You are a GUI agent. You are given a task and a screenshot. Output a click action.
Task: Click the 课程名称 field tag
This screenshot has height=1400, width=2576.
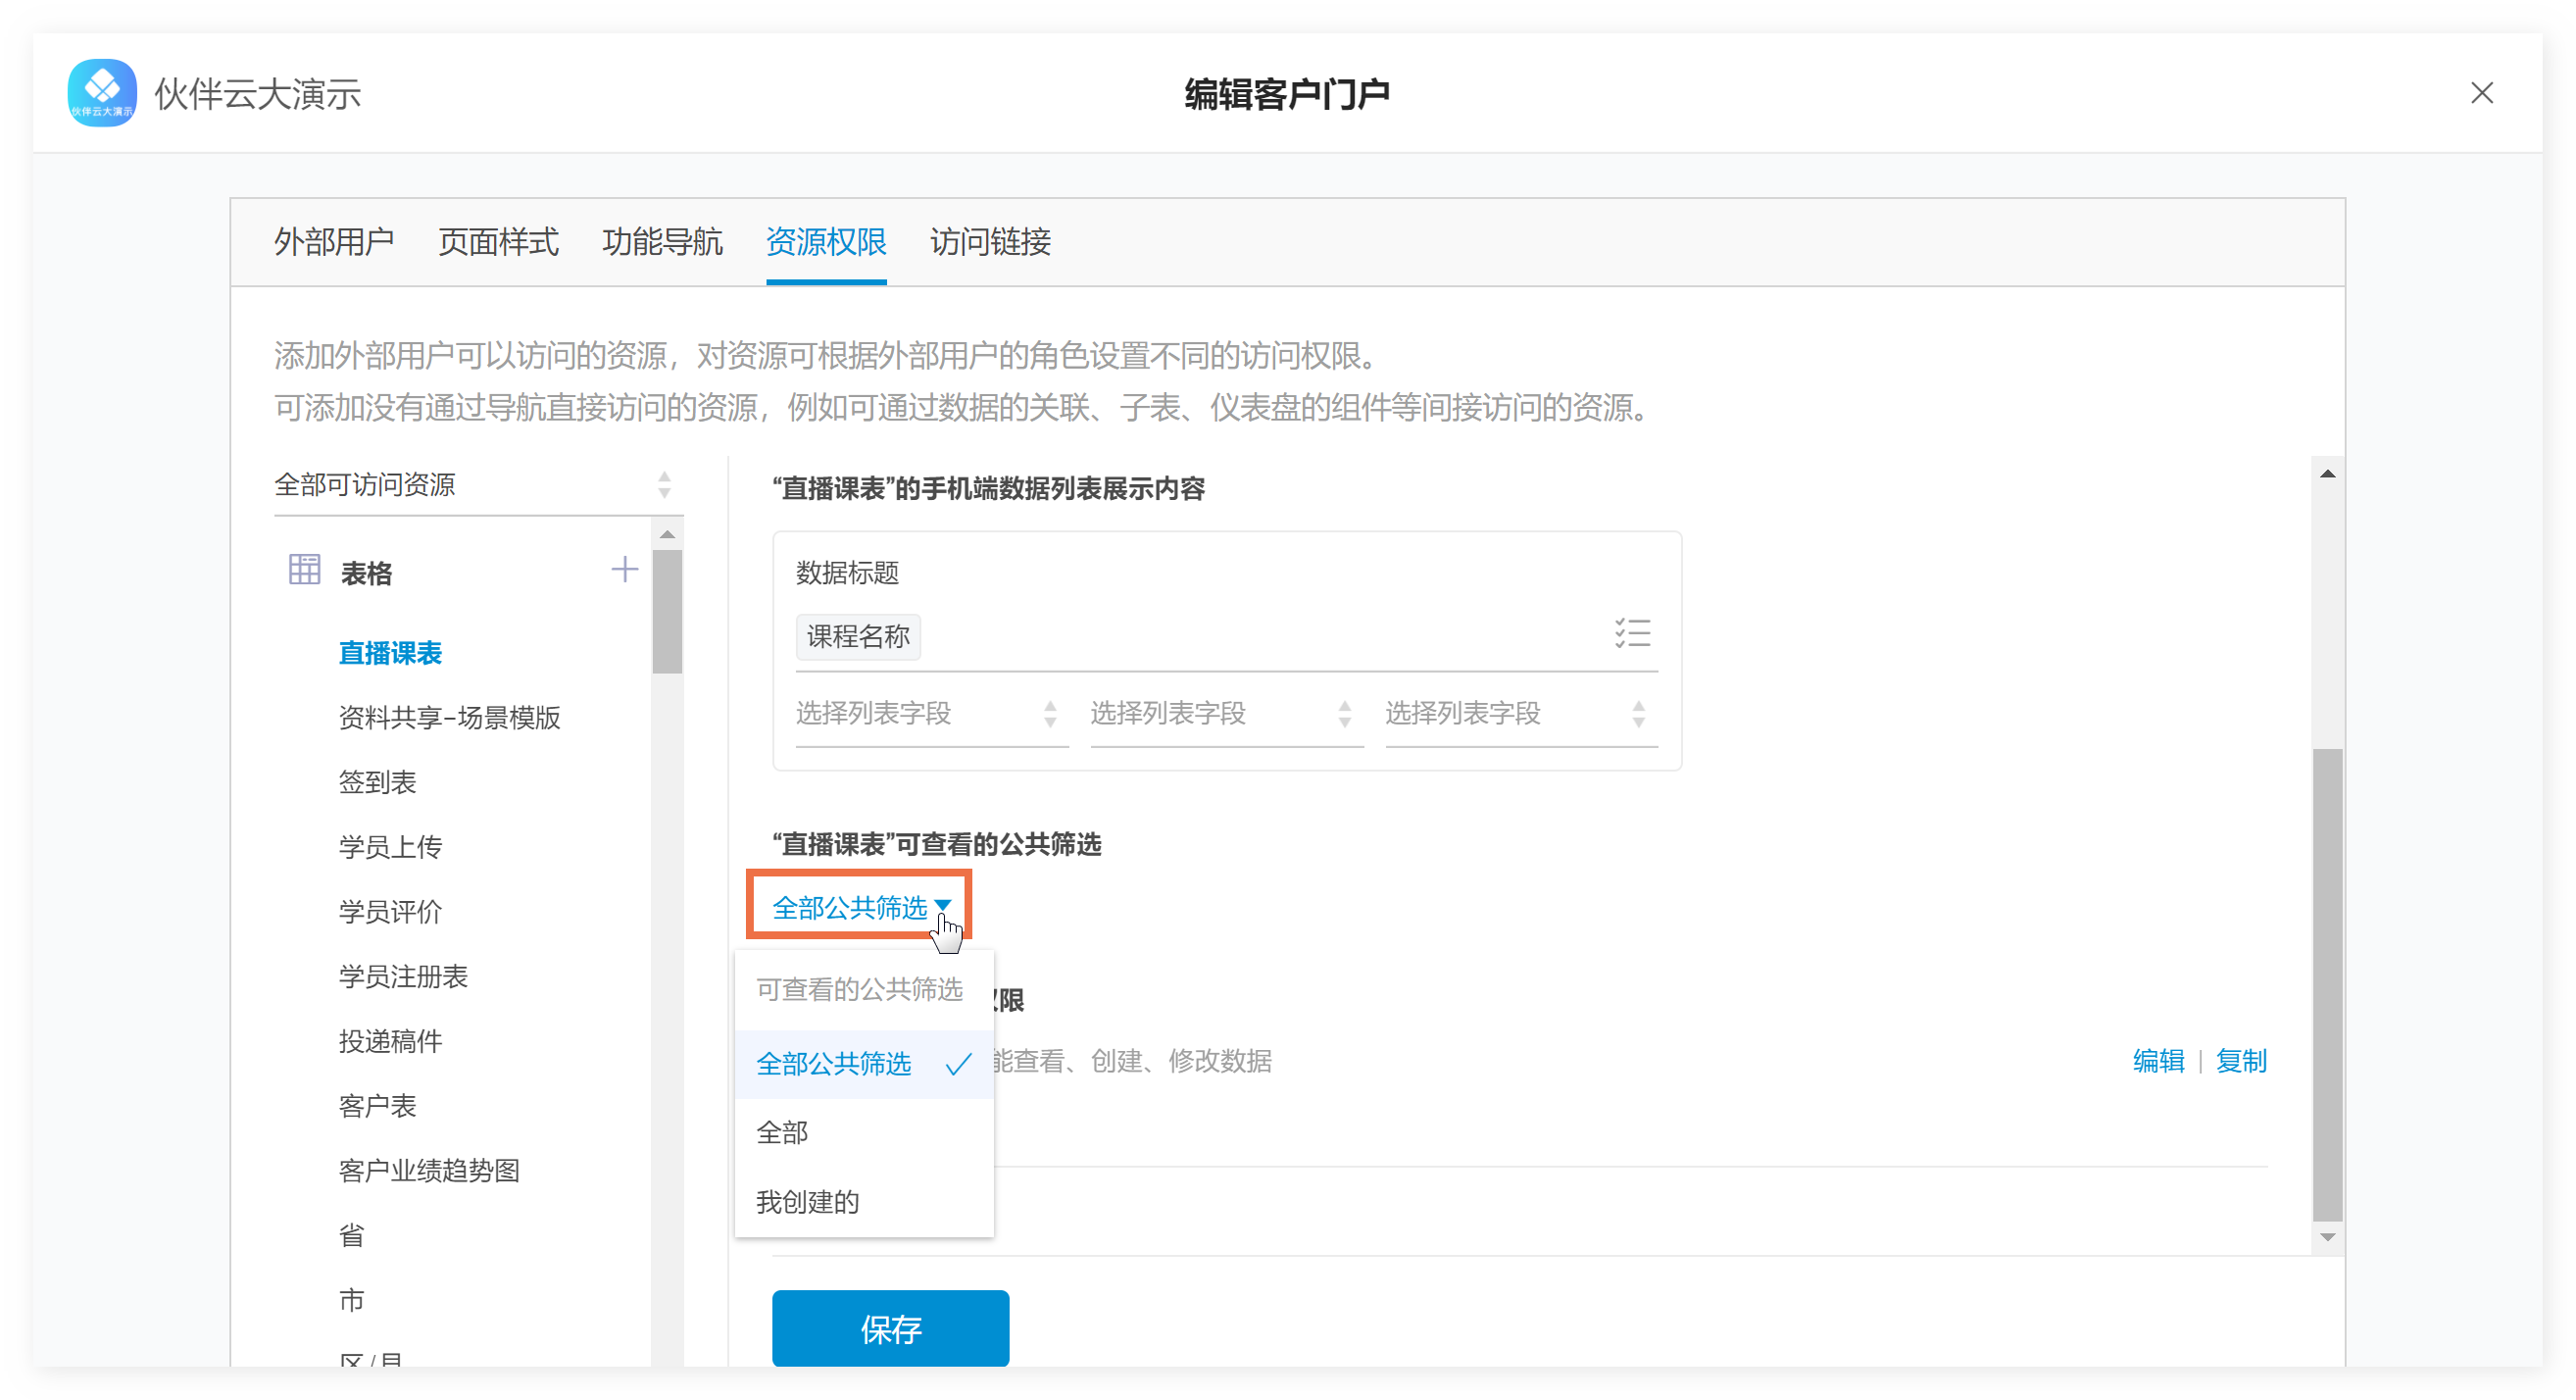[x=858, y=637]
